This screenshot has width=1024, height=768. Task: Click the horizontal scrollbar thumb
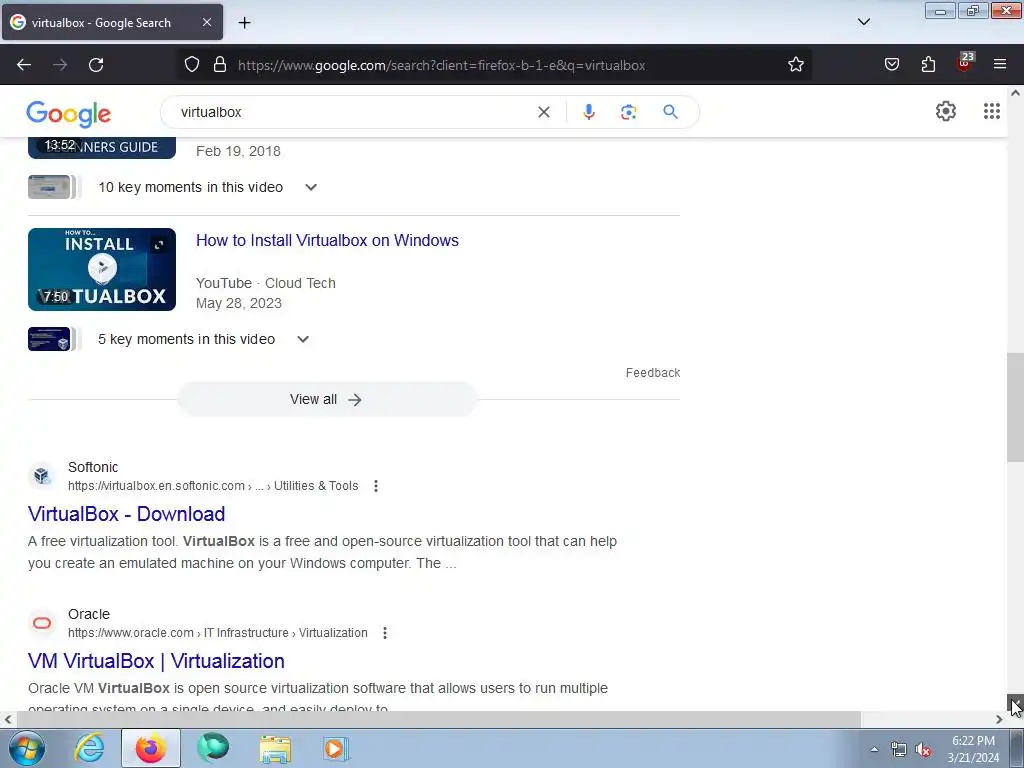(438, 719)
